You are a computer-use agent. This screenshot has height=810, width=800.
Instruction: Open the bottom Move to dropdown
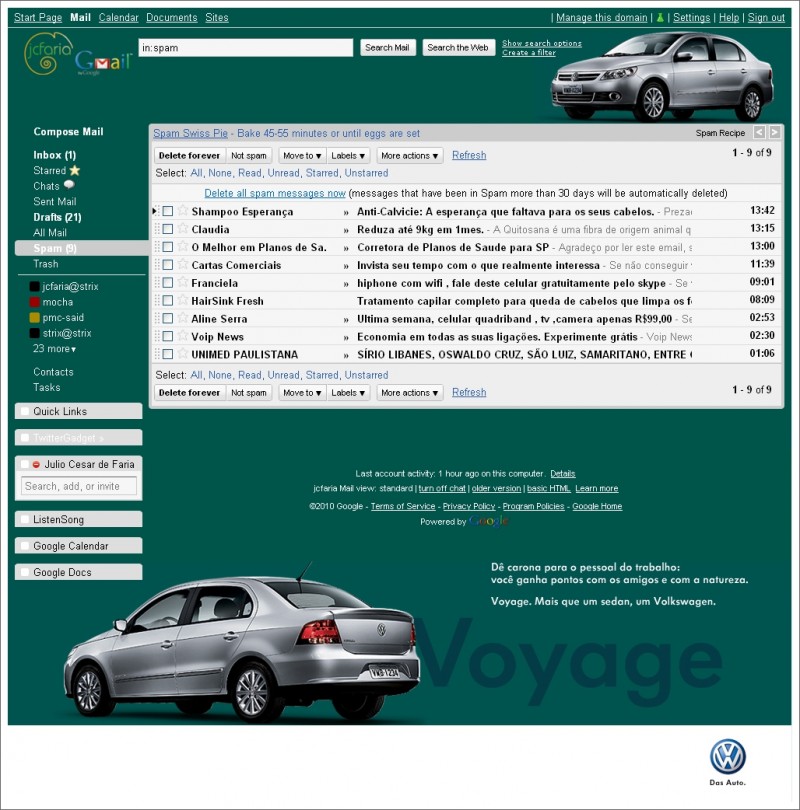[x=302, y=393]
